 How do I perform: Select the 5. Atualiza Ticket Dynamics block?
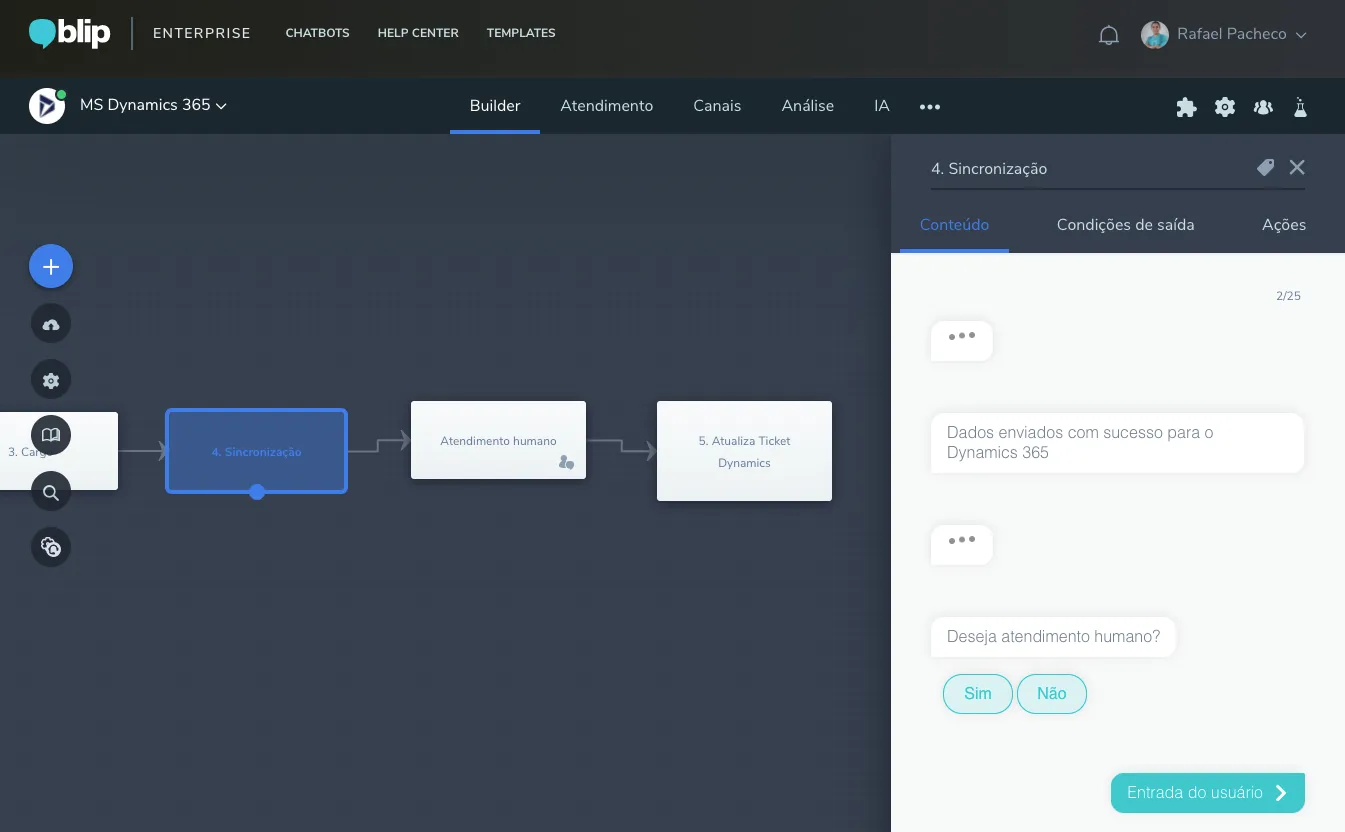tap(744, 451)
